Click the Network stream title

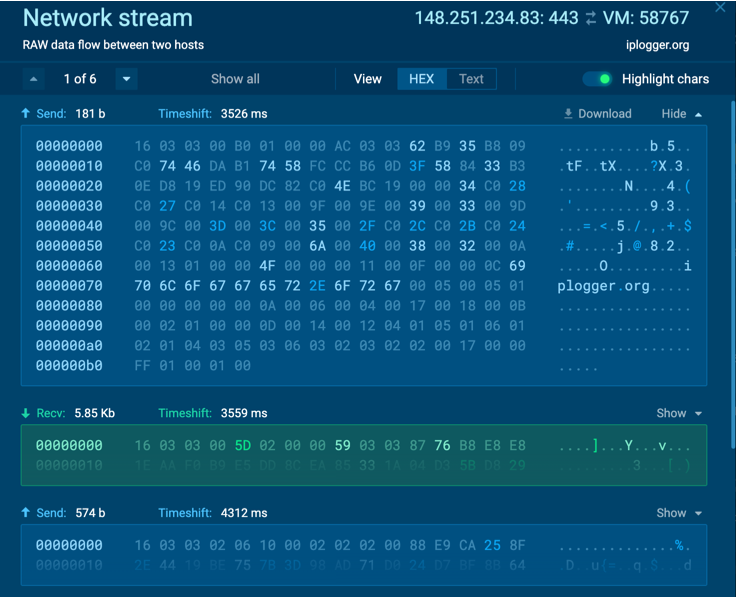(x=108, y=18)
